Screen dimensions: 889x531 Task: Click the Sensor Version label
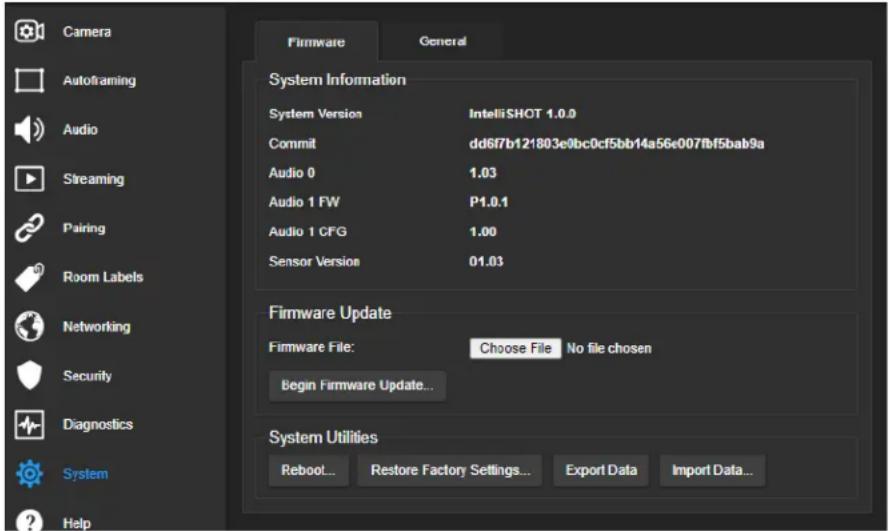coord(314,261)
